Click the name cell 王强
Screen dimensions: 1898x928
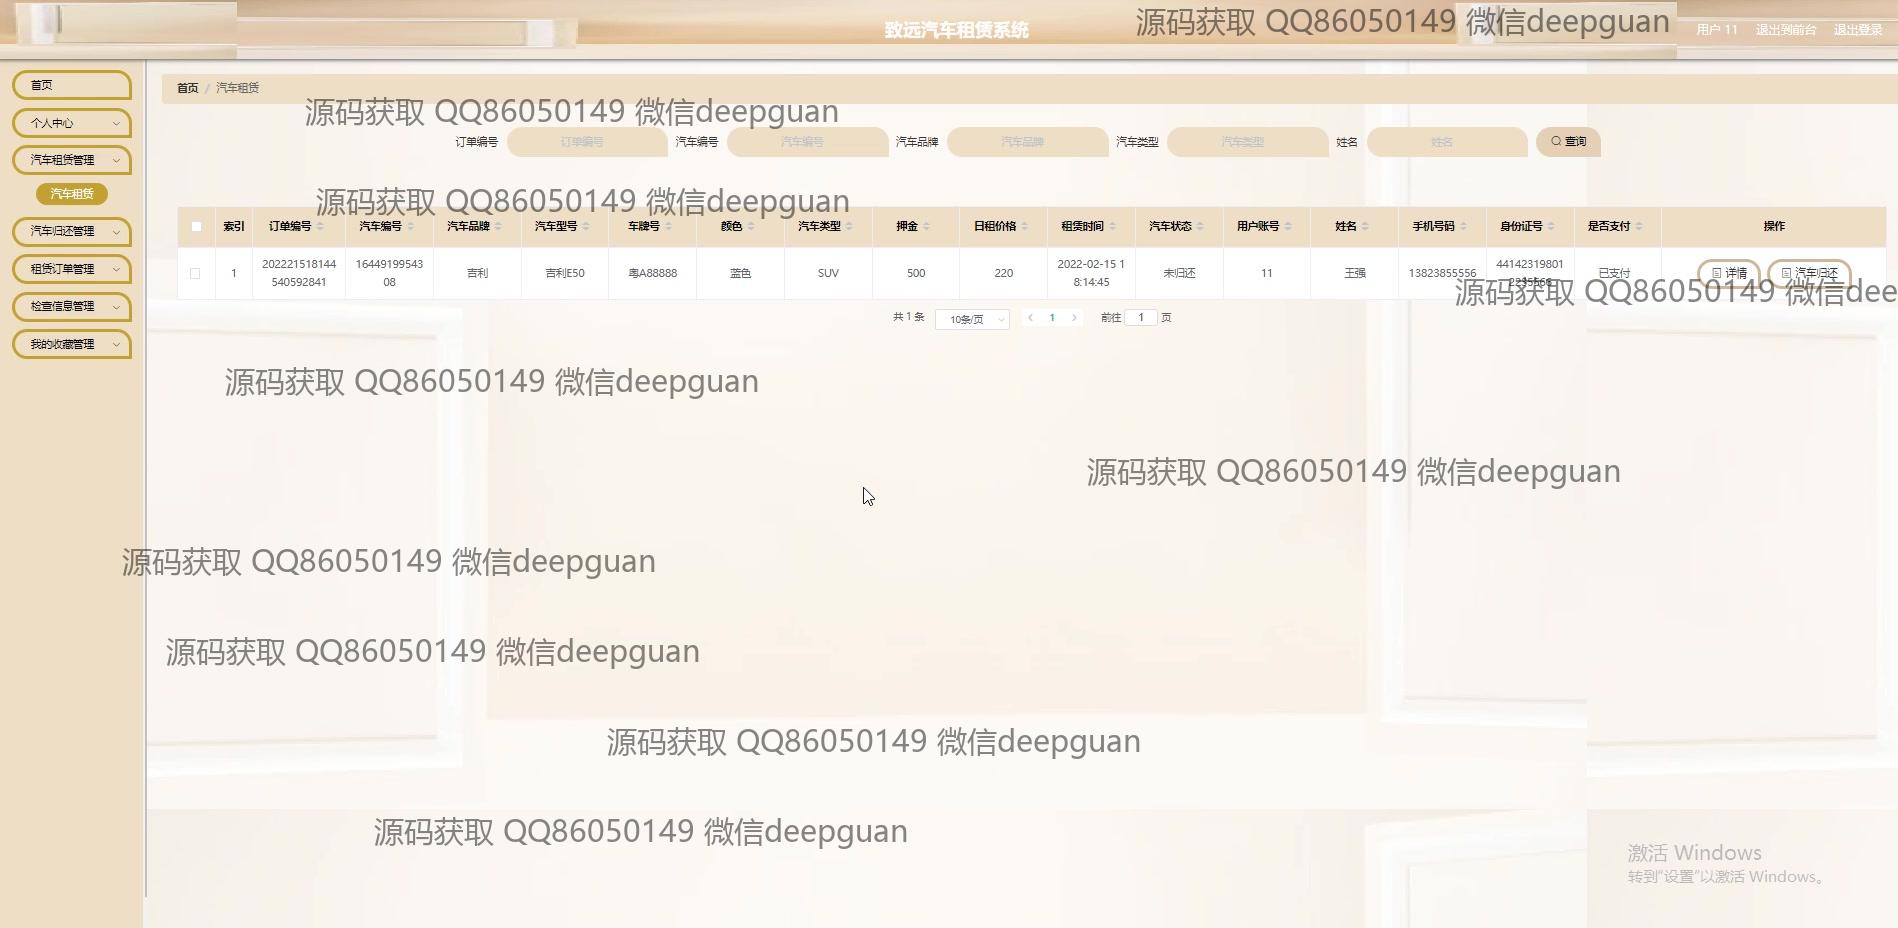tap(1355, 273)
